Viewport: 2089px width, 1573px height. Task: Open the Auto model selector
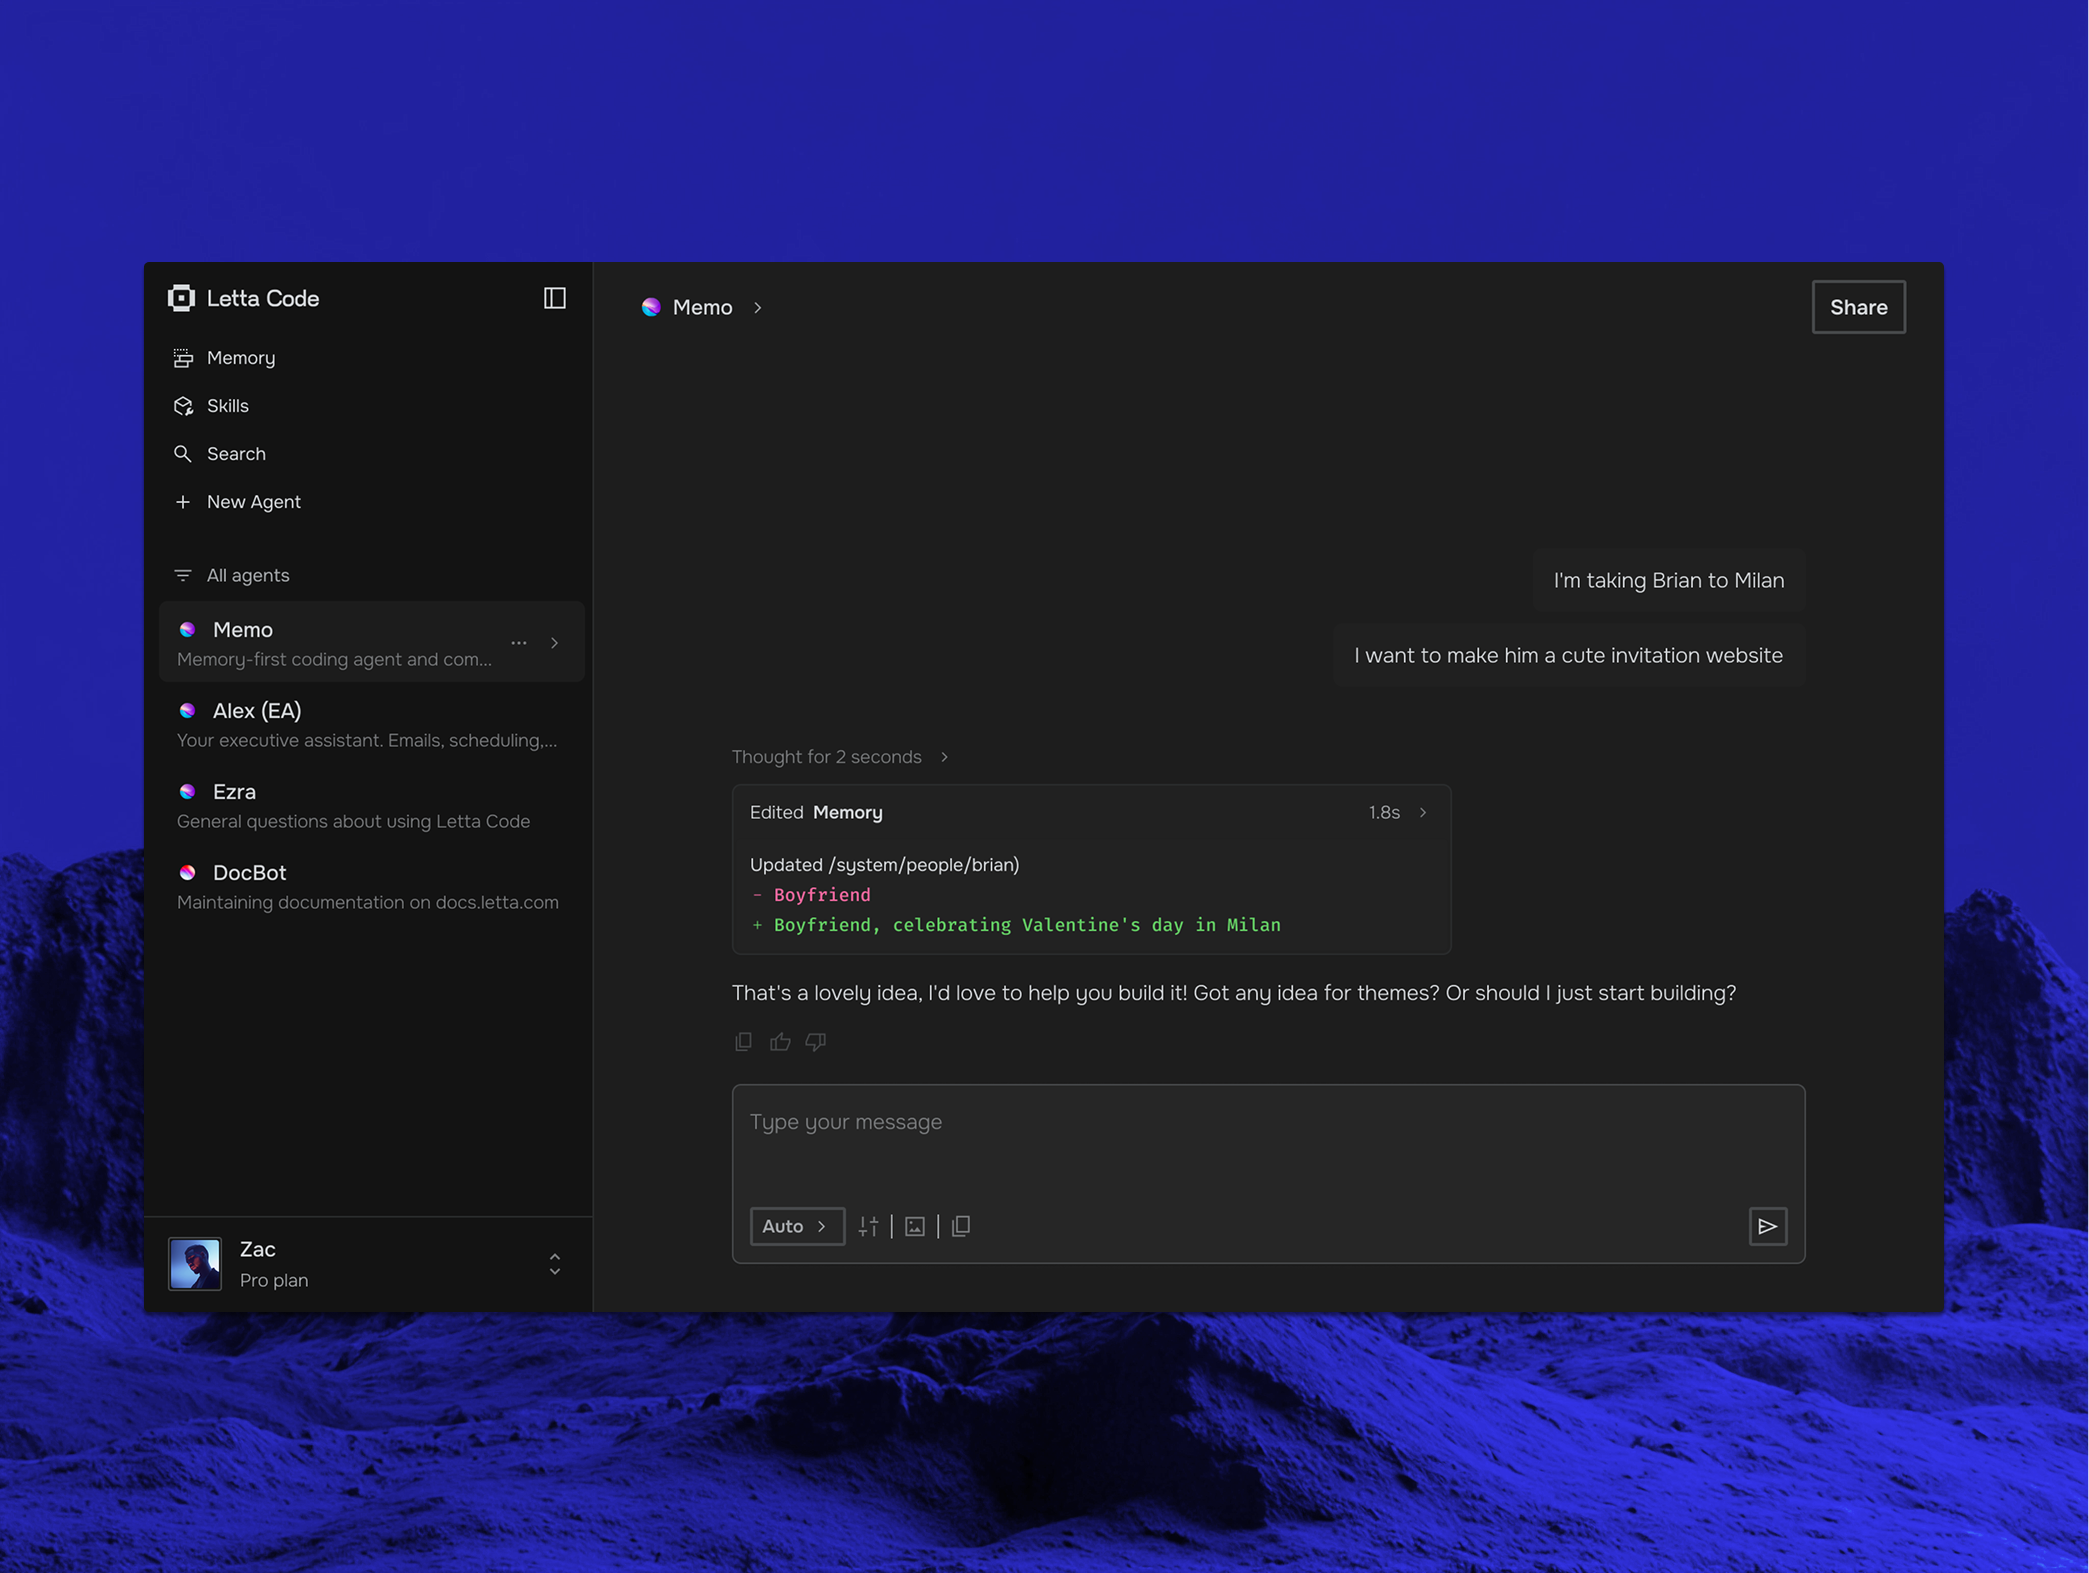click(796, 1226)
